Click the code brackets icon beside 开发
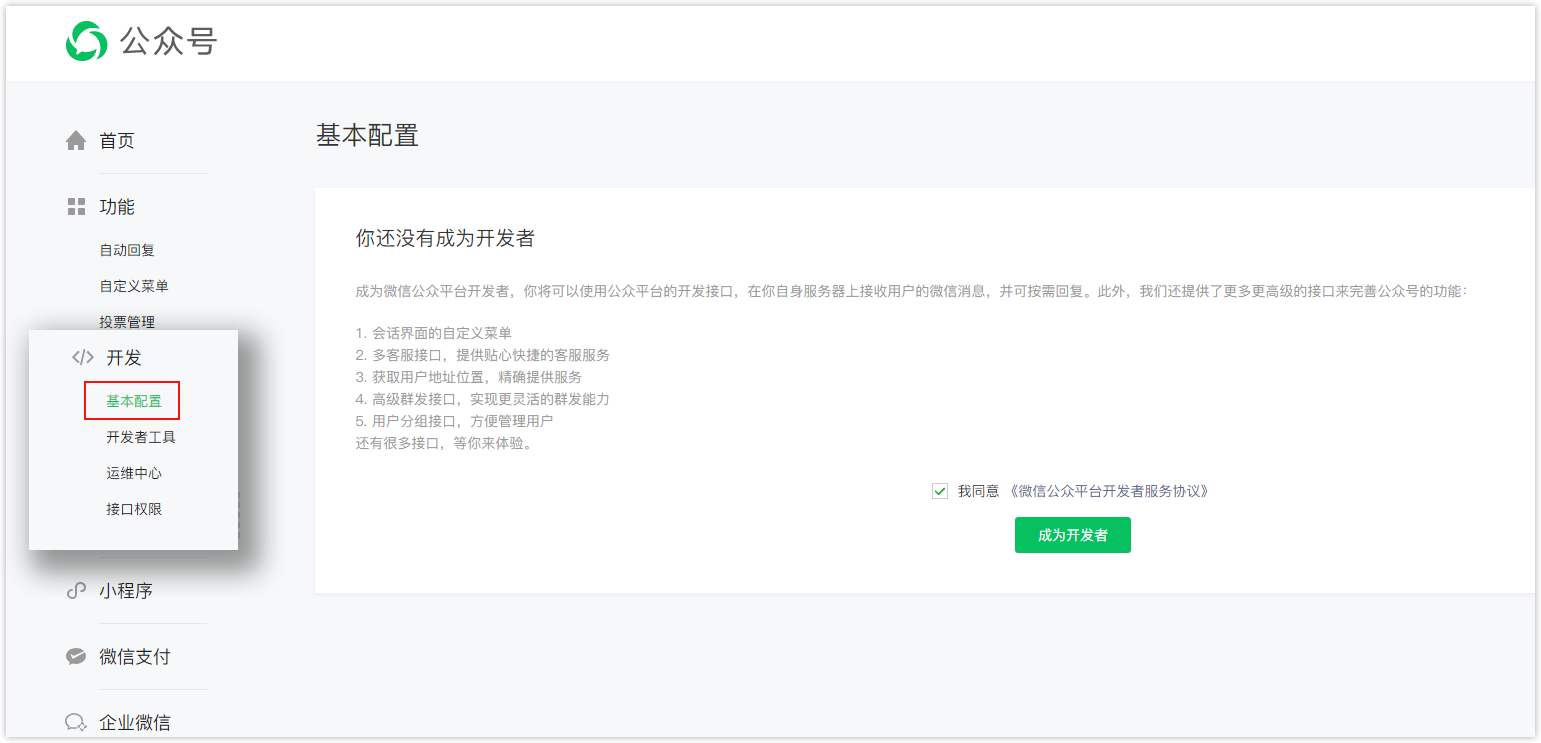Viewport: 1541px width, 743px height. point(83,357)
